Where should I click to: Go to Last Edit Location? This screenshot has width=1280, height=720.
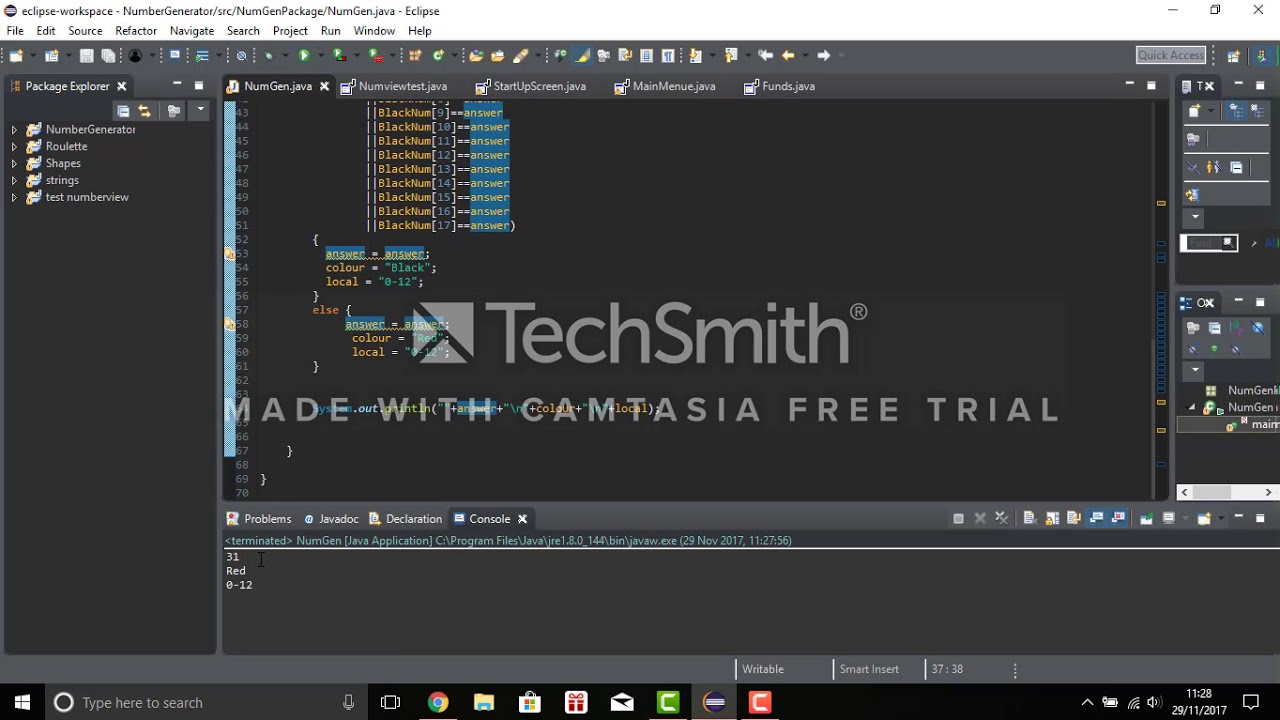[765, 55]
